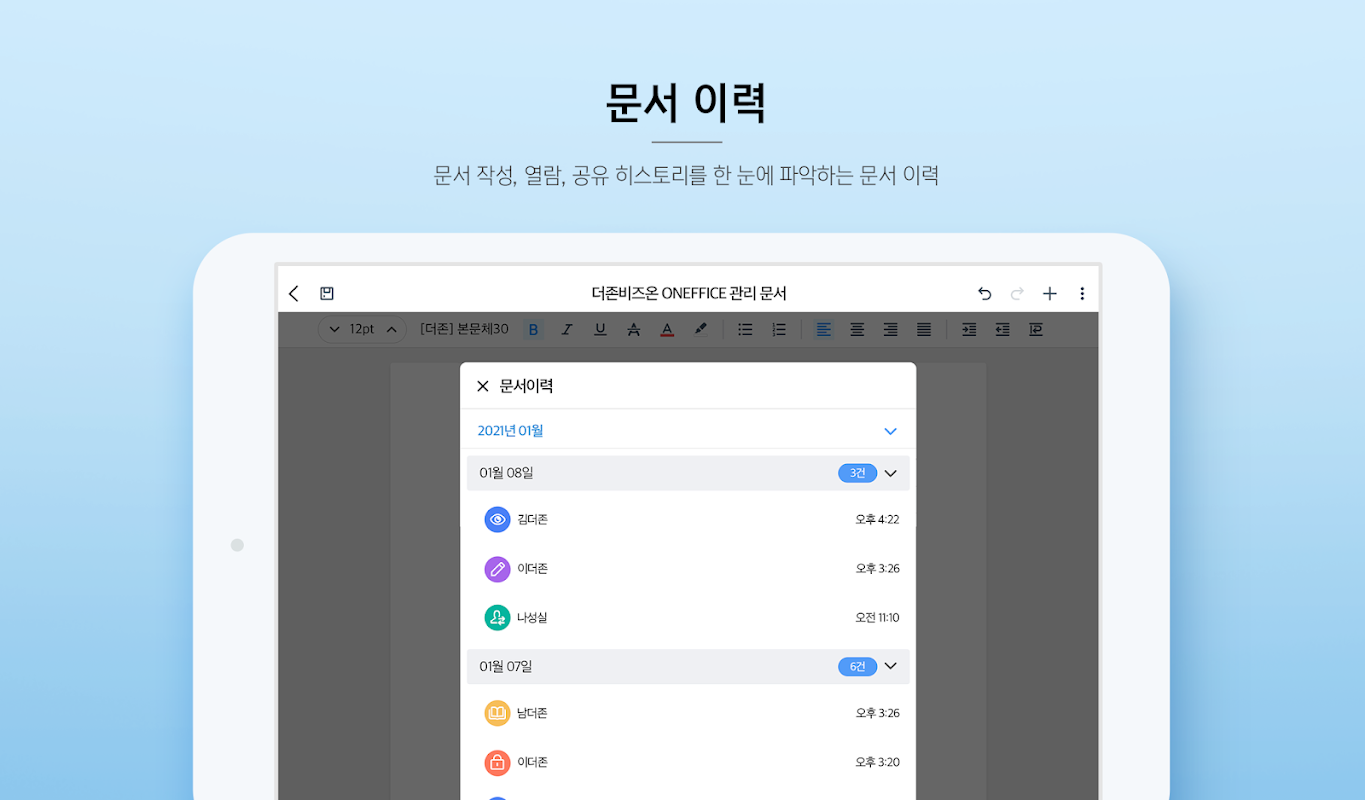Save the document with the disk icon
Viewport: 1365px width, 800px height.
click(x=326, y=294)
